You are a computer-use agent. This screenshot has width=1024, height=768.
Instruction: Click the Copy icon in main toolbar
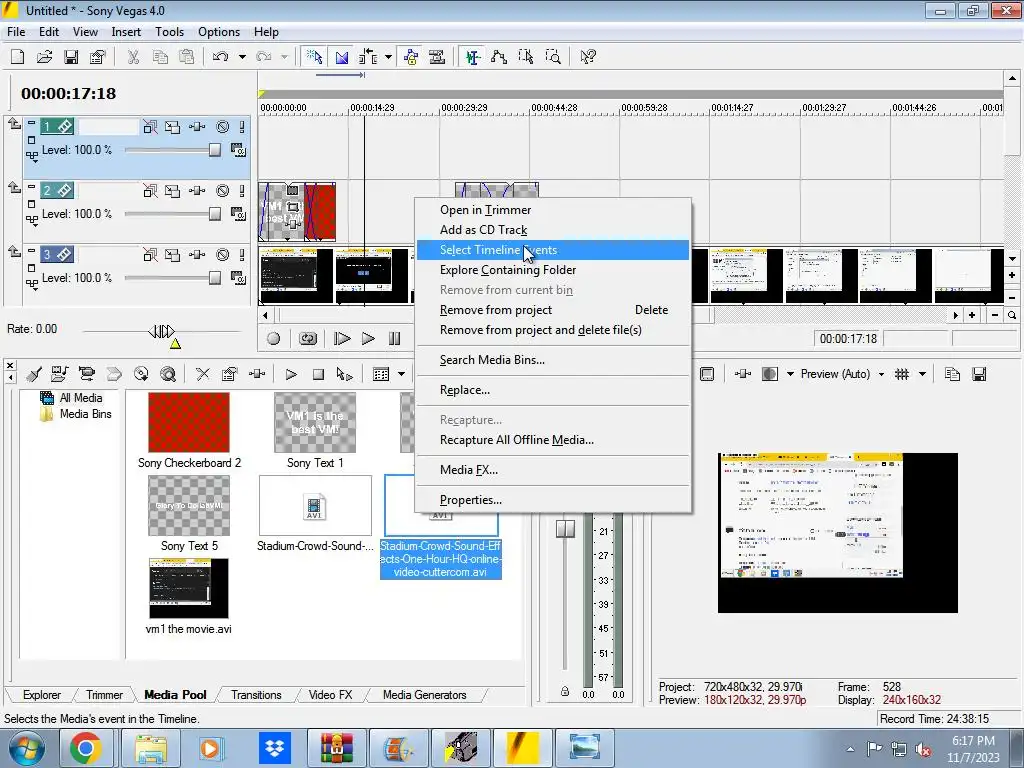pyautogui.click(x=160, y=57)
